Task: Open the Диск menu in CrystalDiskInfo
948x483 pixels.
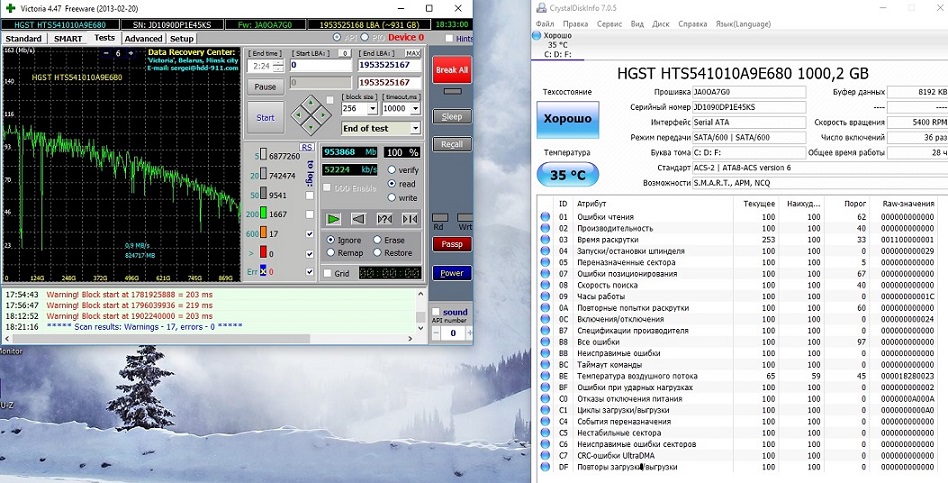Action: [x=661, y=24]
